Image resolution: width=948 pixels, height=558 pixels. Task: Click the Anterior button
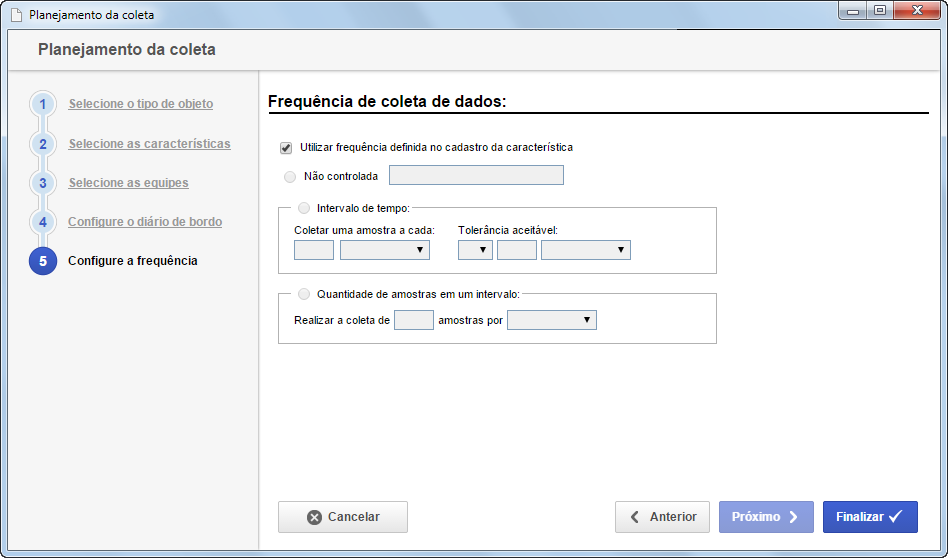coord(663,517)
